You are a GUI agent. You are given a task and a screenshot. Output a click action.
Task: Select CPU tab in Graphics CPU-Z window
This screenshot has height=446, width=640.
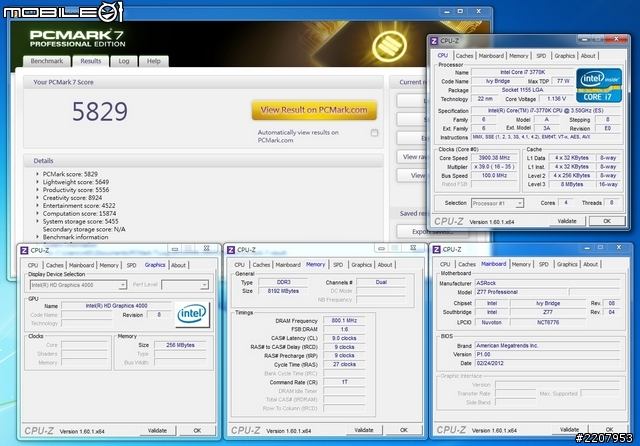pos(33,265)
